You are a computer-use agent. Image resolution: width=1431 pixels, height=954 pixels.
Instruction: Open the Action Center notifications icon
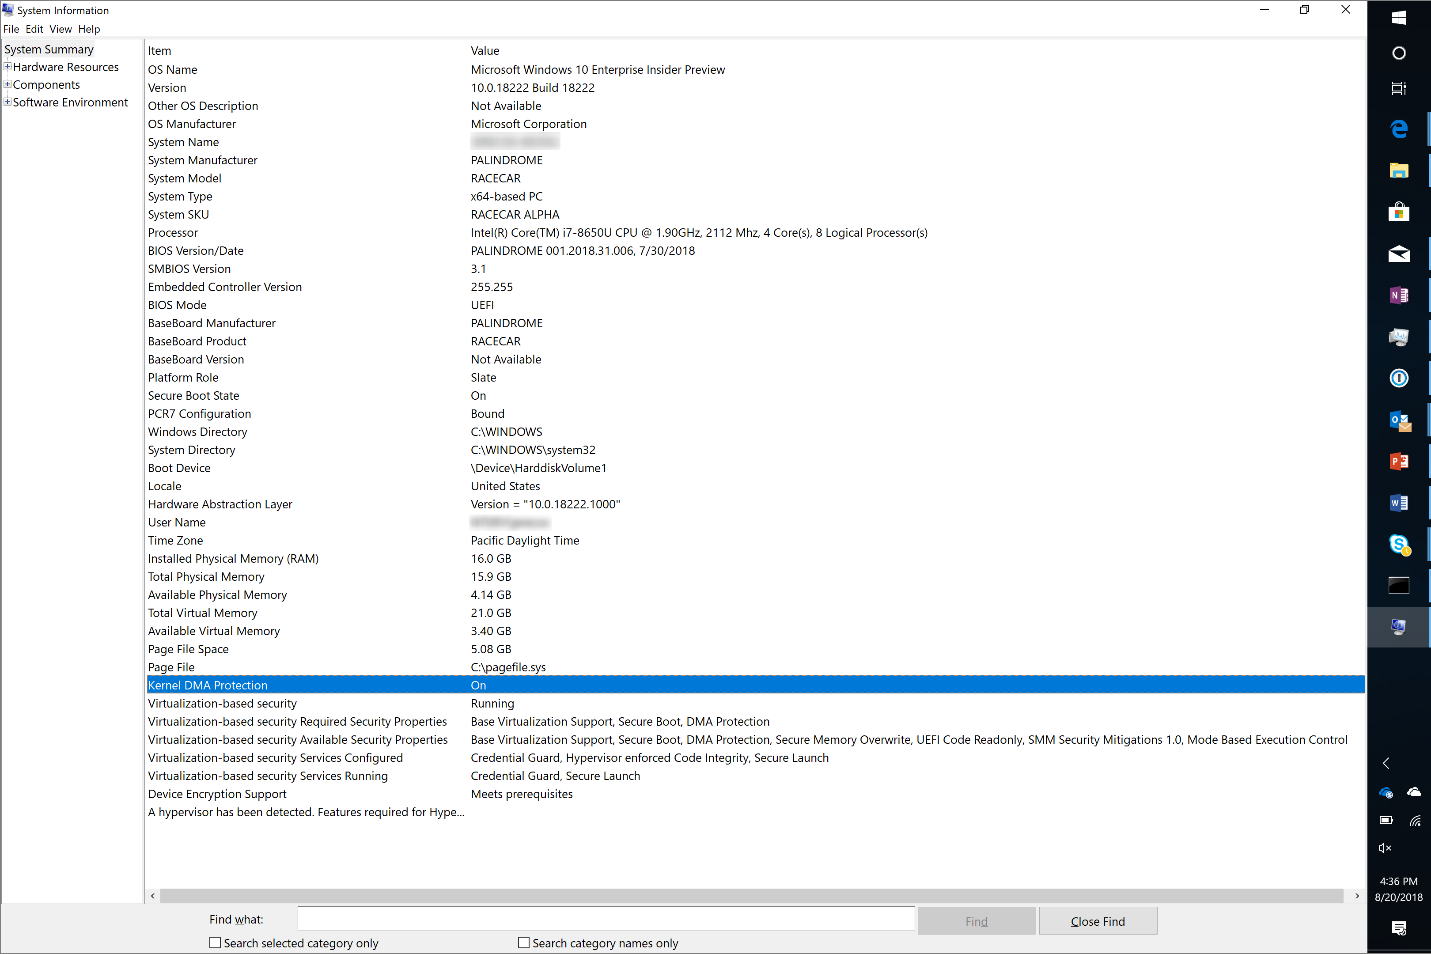pos(1399,928)
